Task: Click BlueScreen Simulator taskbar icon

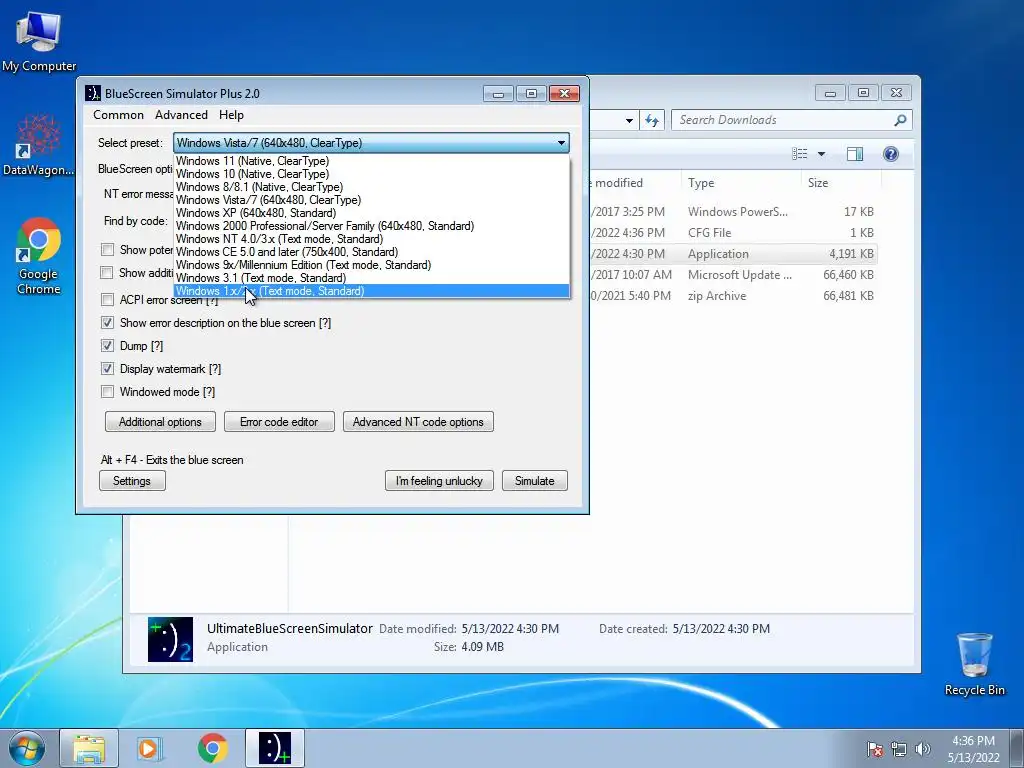Action: (x=274, y=748)
